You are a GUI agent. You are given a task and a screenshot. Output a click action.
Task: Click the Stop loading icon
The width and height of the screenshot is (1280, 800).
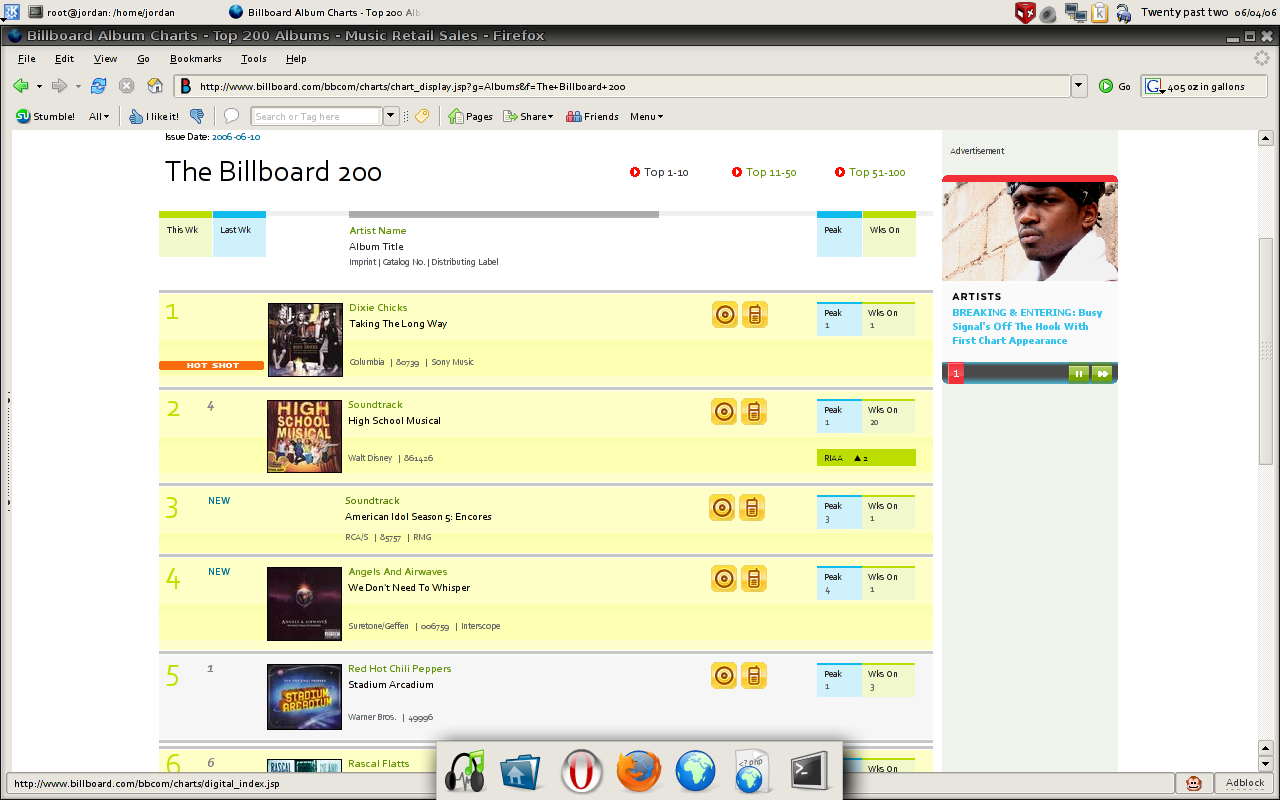127,86
